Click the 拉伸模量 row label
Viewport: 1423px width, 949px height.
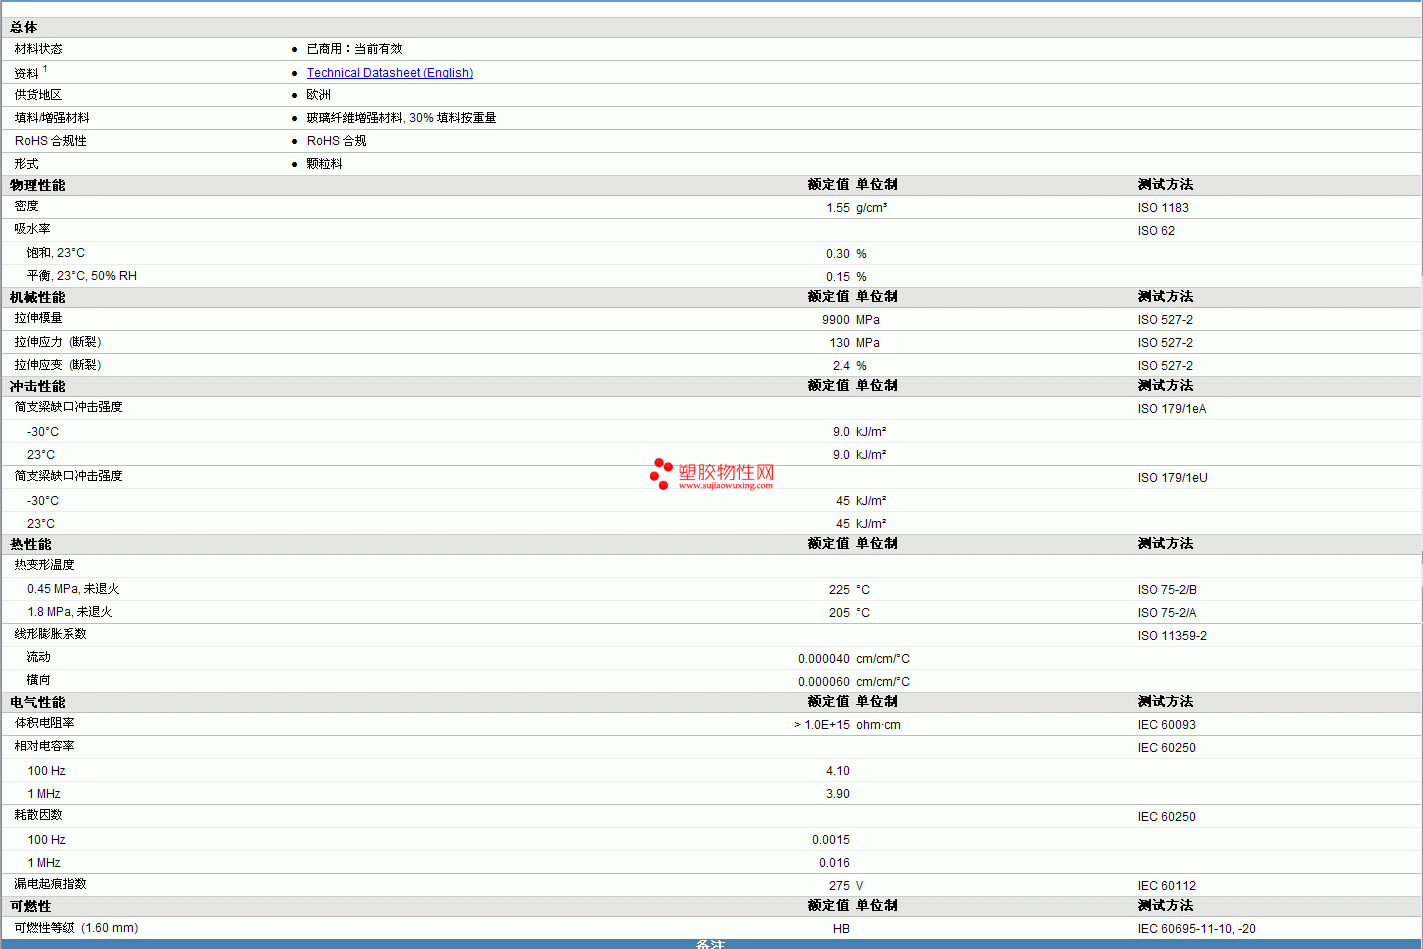[x=39, y=318]
